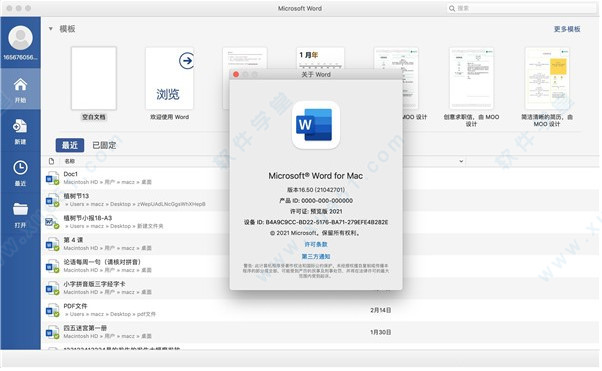Select the calendar 1月 template thumbnail

click(320, 58)
